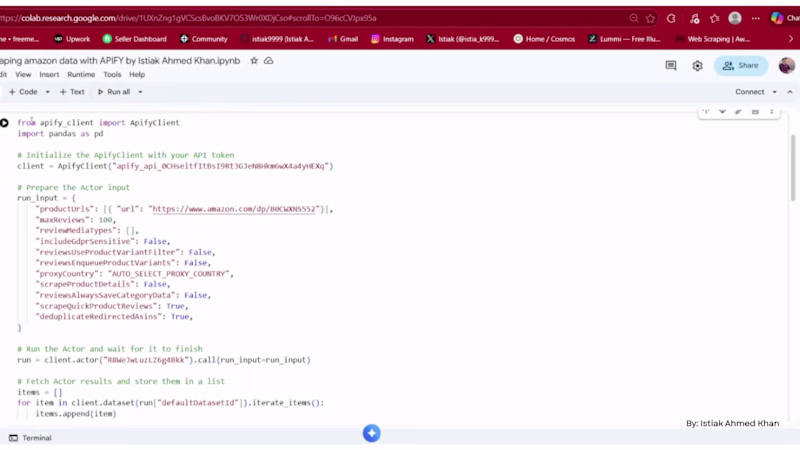Click "items.append(item)" line
The height and width of the screenshot is (450, 800).
[x=76, y=414]
